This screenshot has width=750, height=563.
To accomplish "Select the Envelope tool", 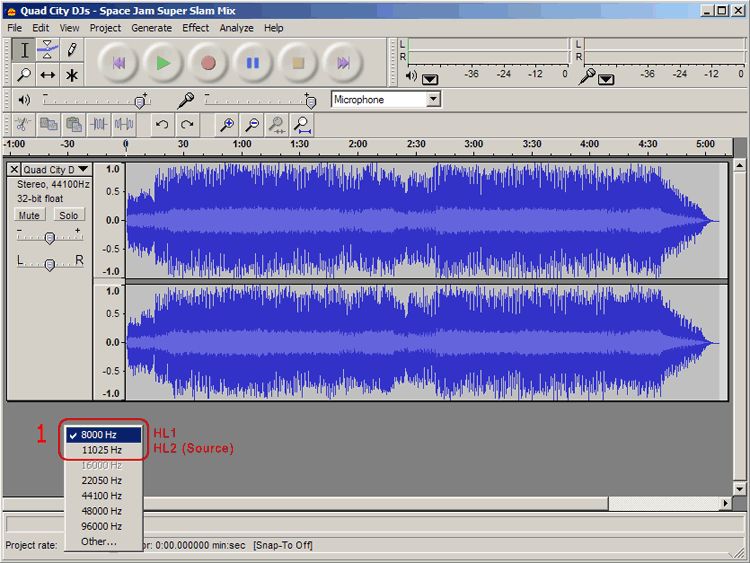I will click(48, 50).
